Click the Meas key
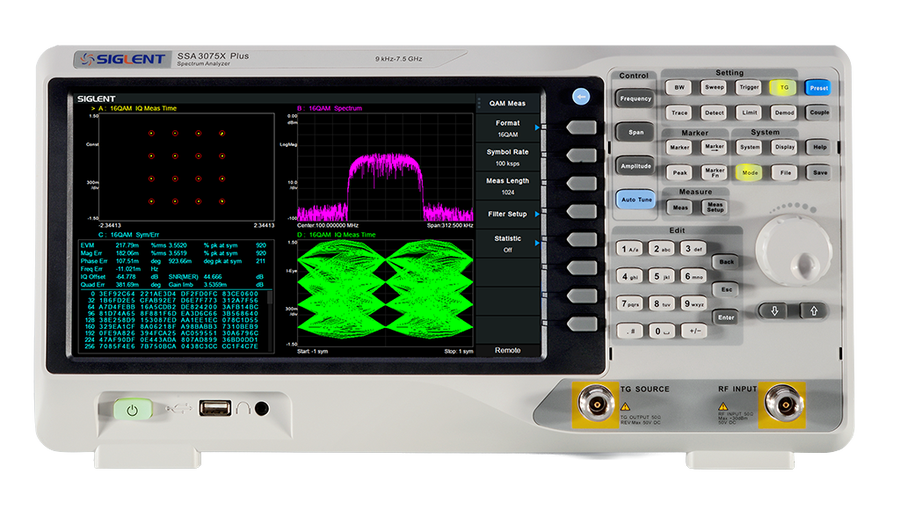The image size is (900, 510). pos(680,207)
